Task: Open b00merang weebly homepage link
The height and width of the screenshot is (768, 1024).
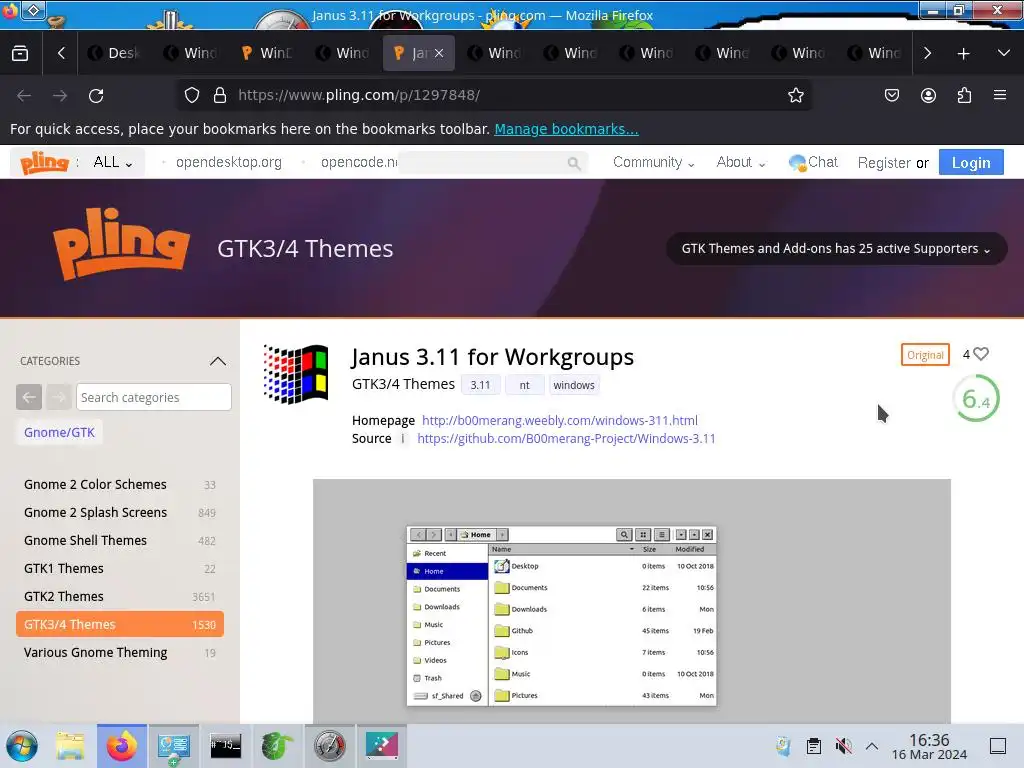Action: (560, 421)
